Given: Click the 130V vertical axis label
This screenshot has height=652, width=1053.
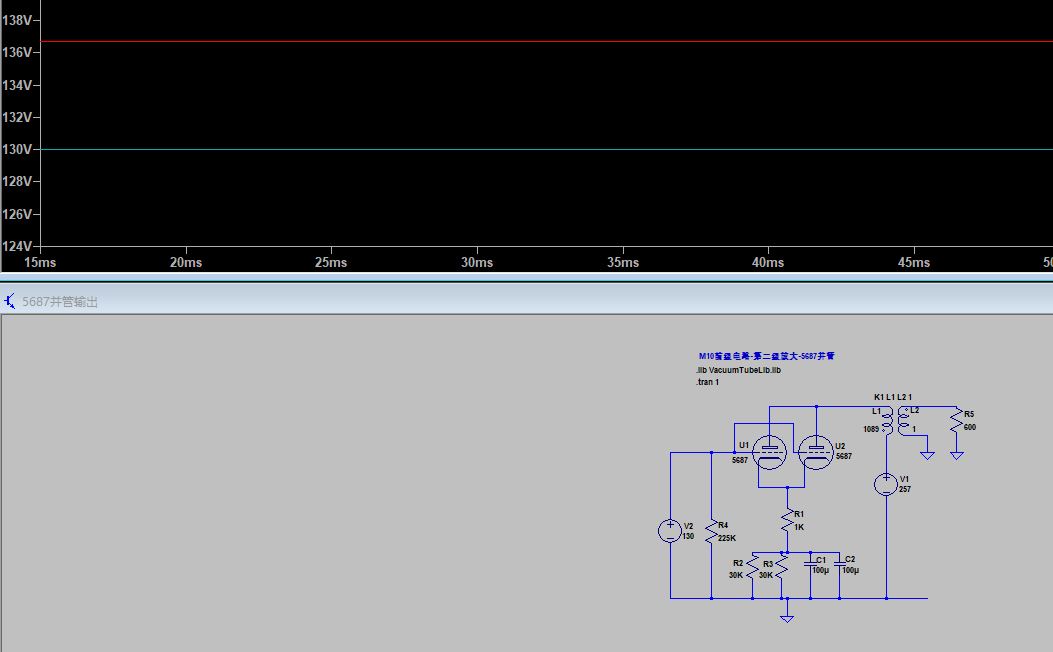Looking at the screenshot, I should (x=17, y=149).
